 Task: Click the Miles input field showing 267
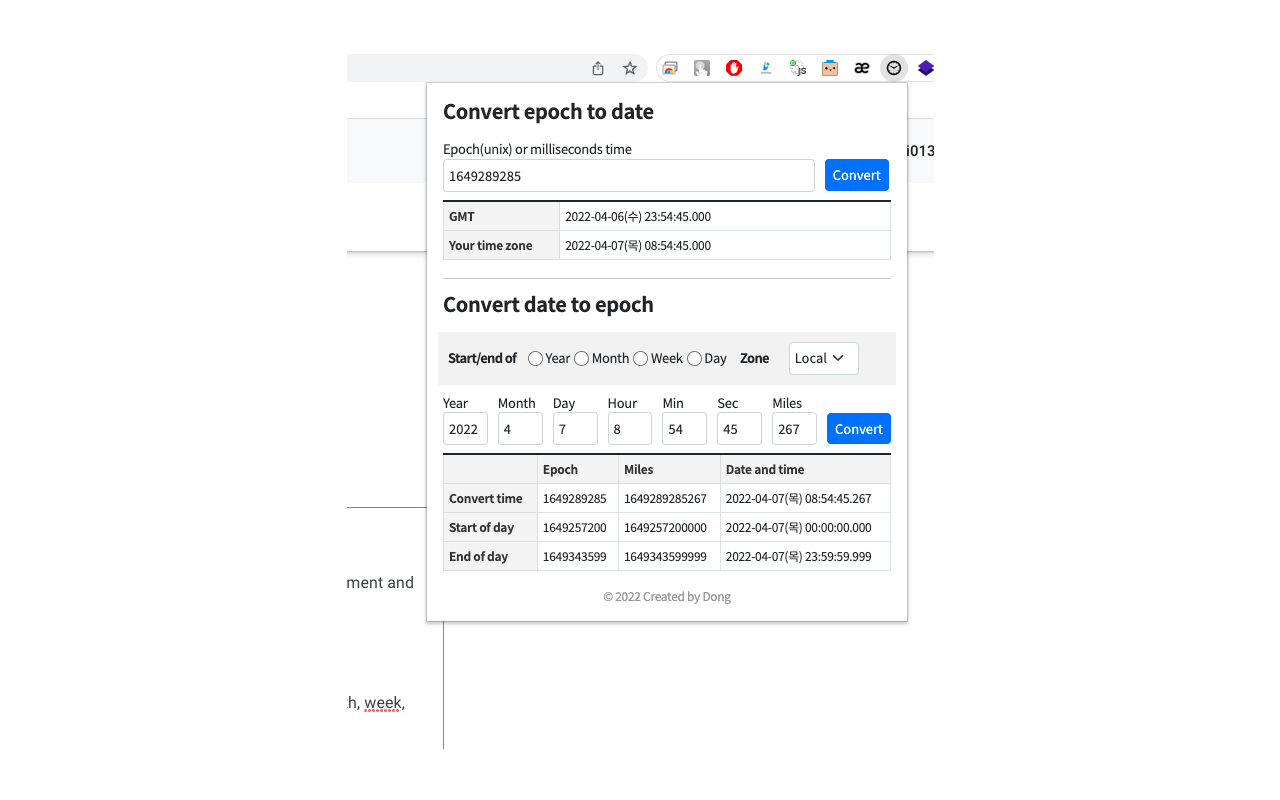(793, 428)
